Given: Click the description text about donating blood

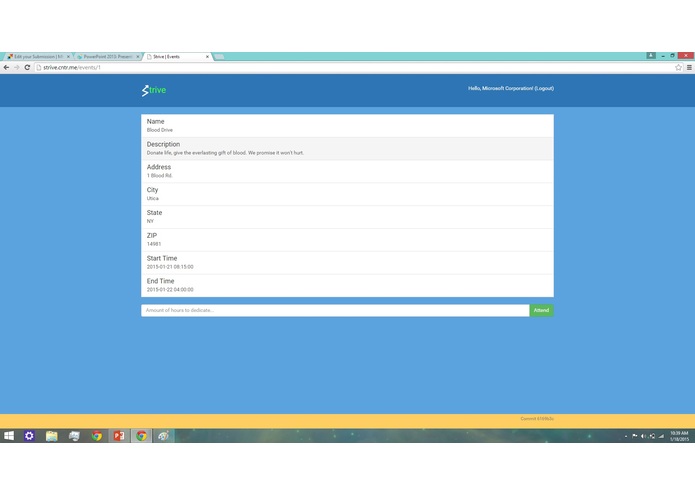Looking at the screenshot, I should (225, 153).
